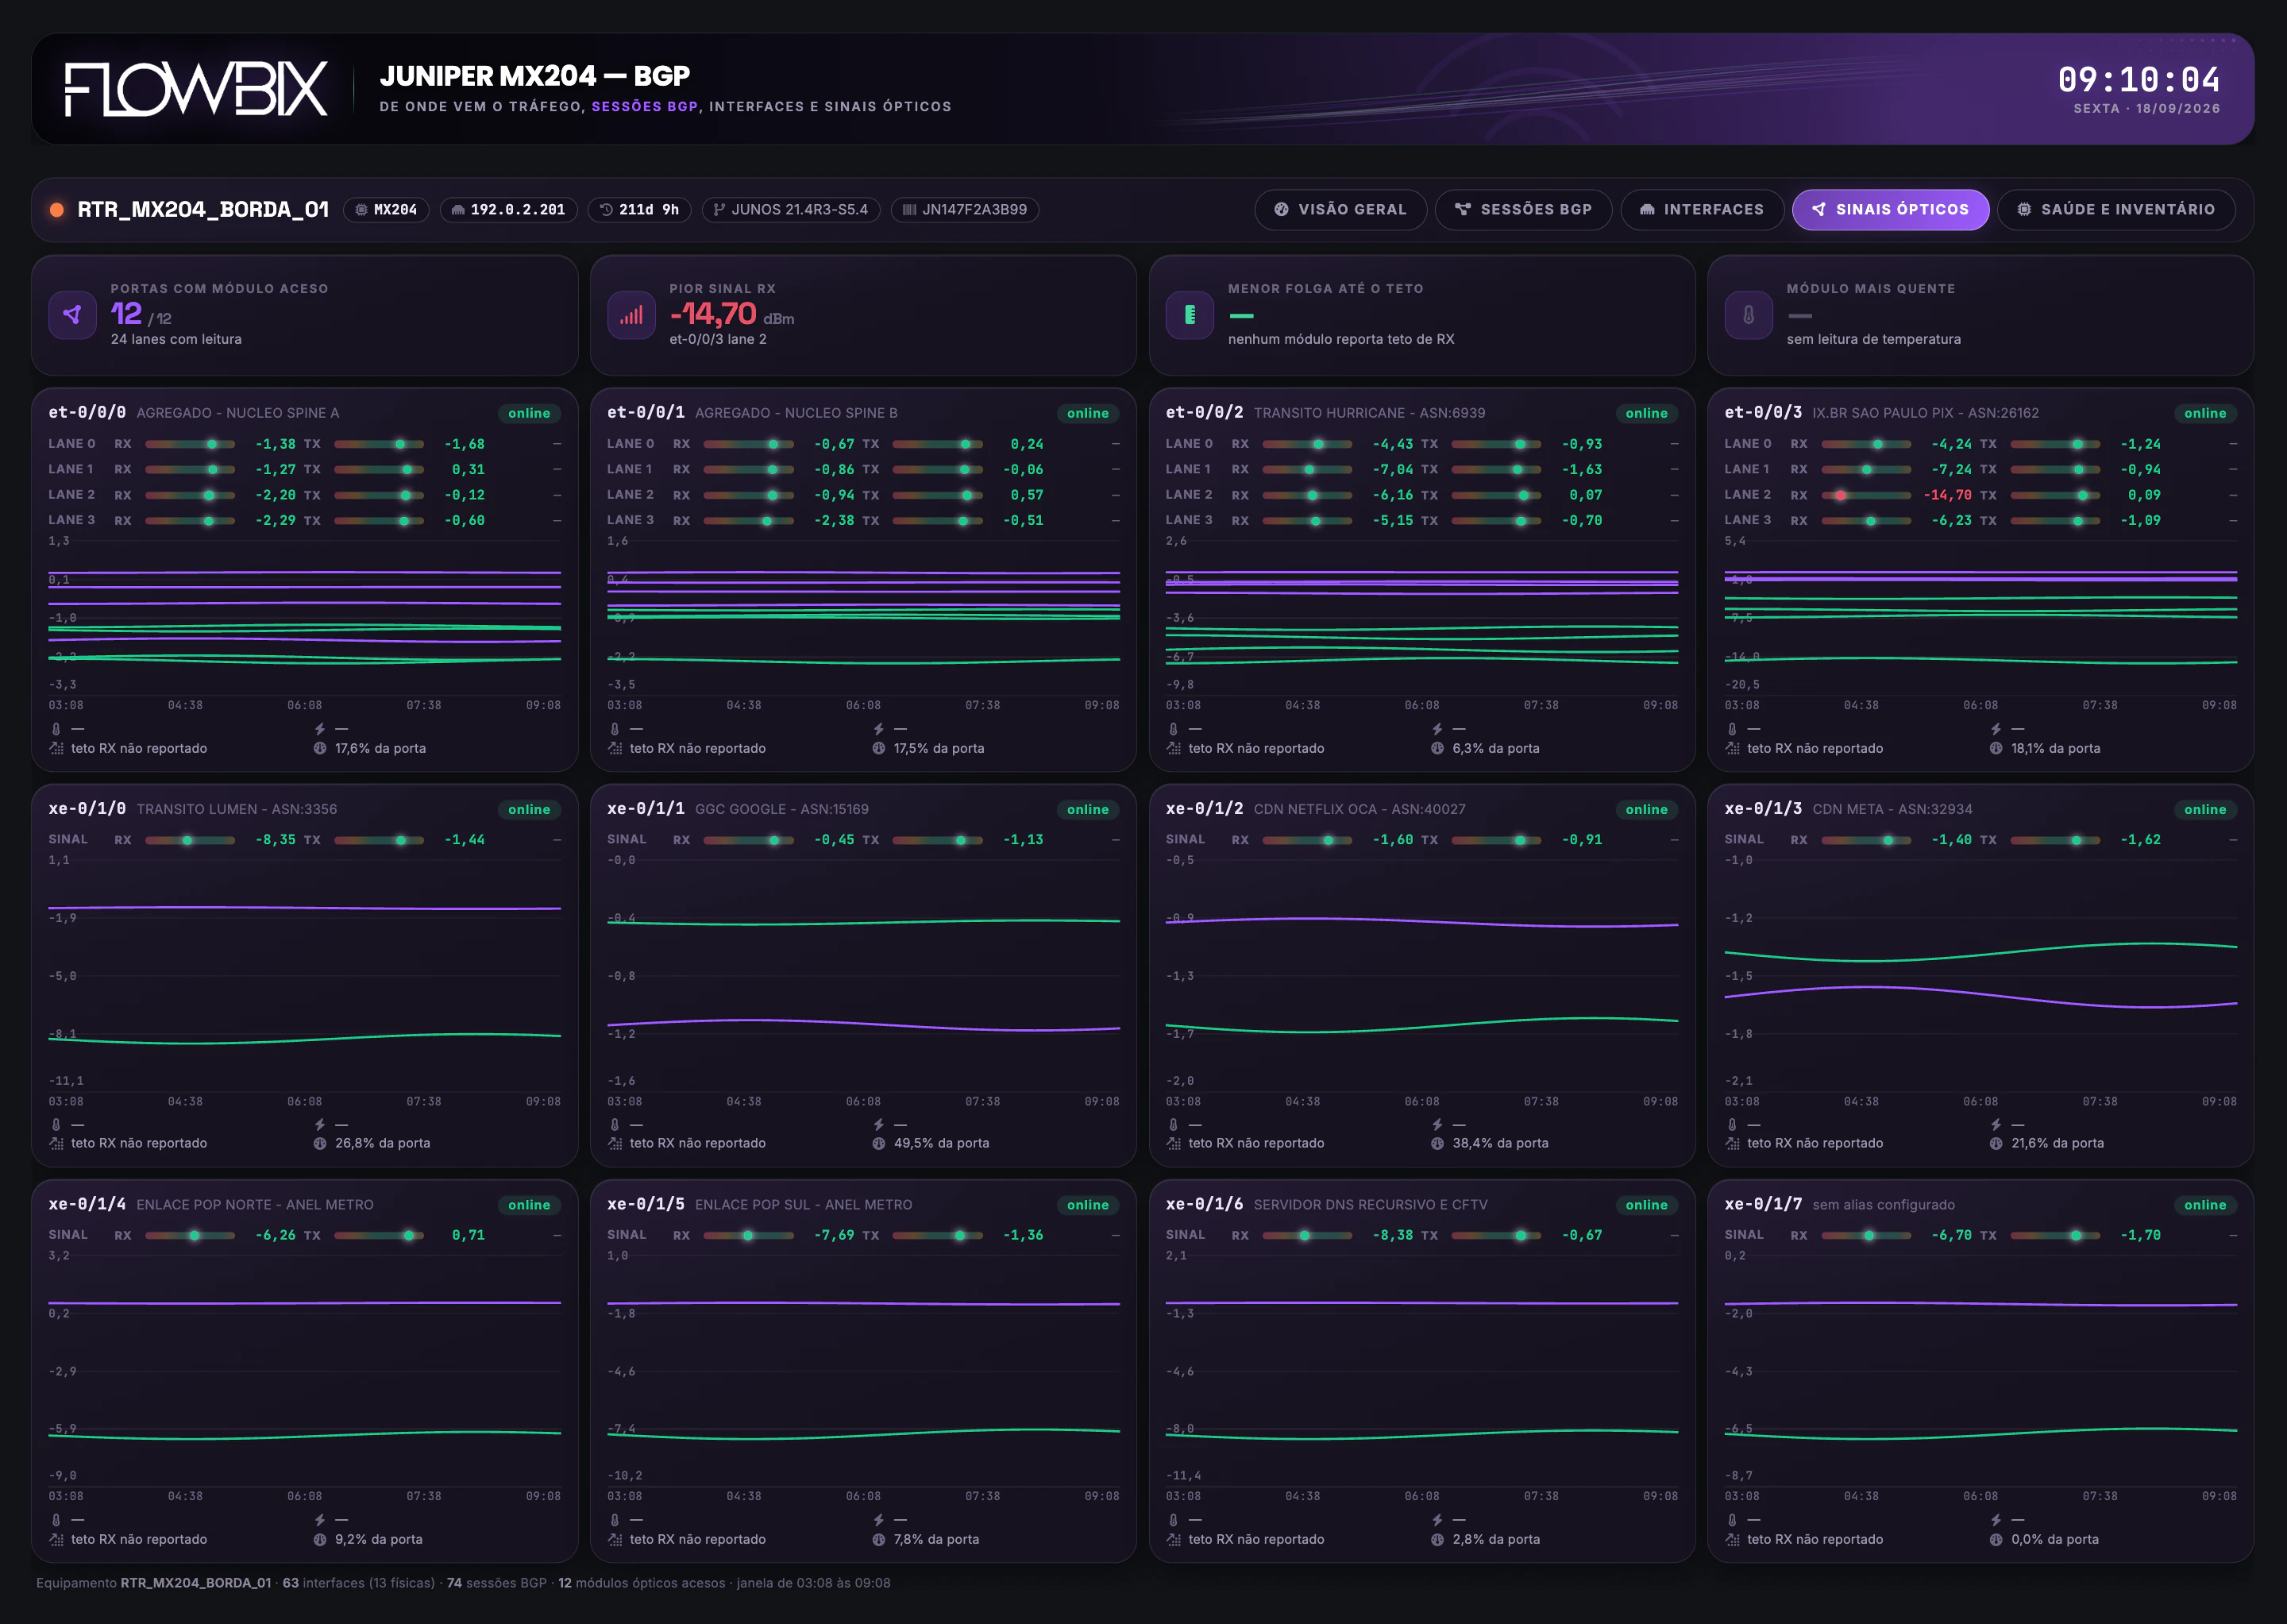Click the port usage icon beside 17,6% da porta
This screenshot has width=2287, height=1624.
click(x=320, y=748)
